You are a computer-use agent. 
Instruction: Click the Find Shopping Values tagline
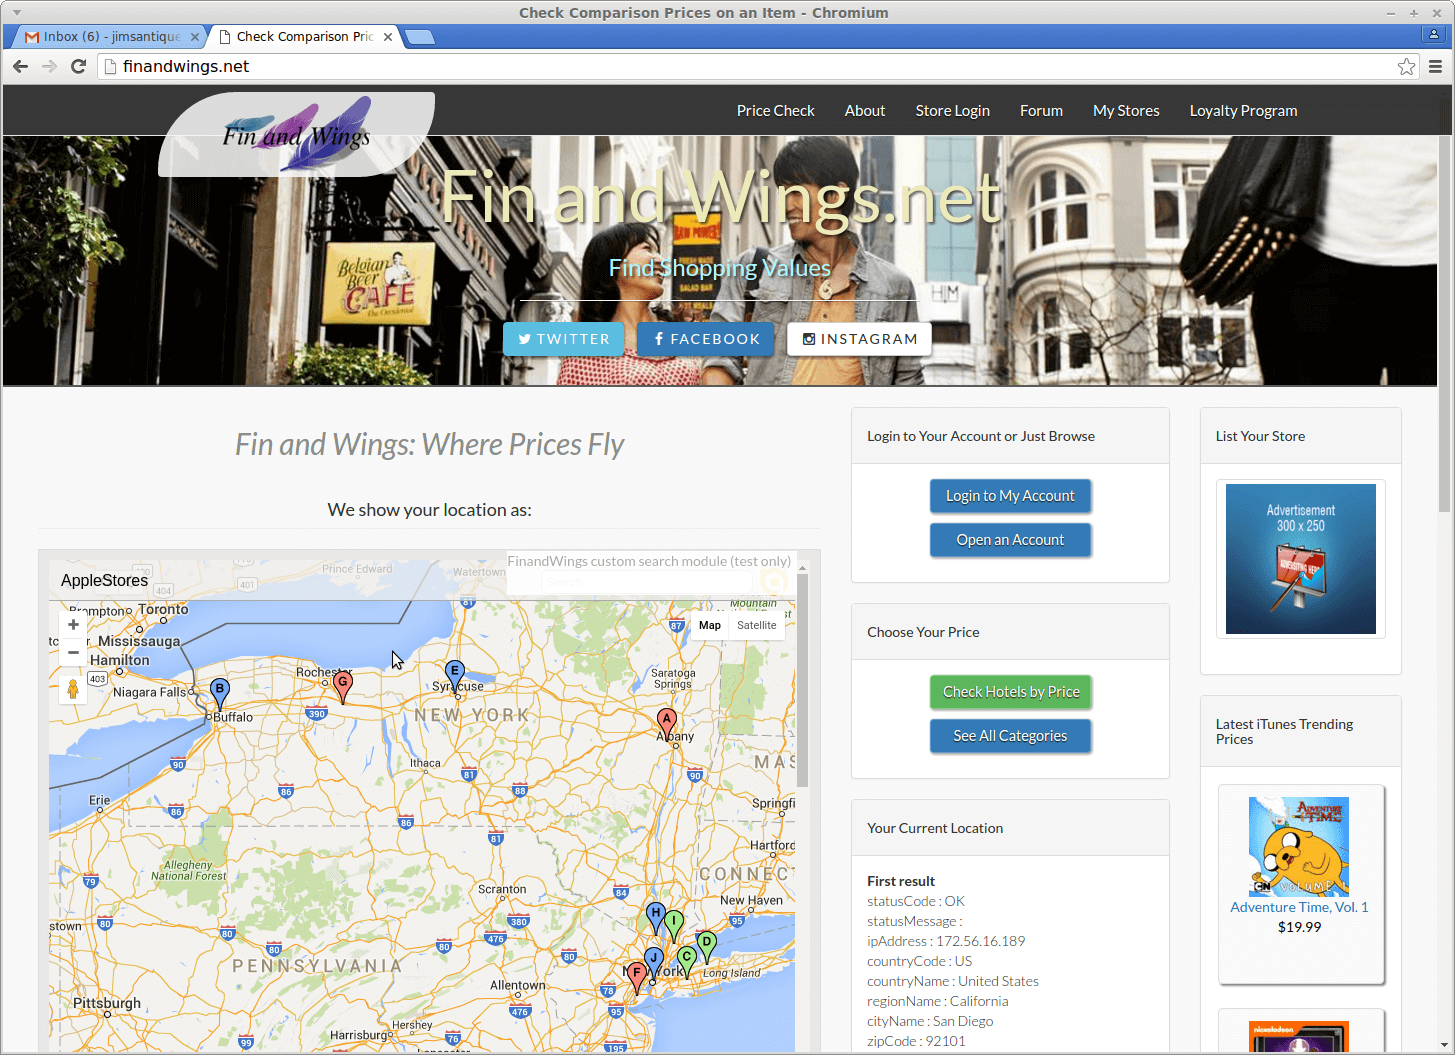(x=720, y=268)
